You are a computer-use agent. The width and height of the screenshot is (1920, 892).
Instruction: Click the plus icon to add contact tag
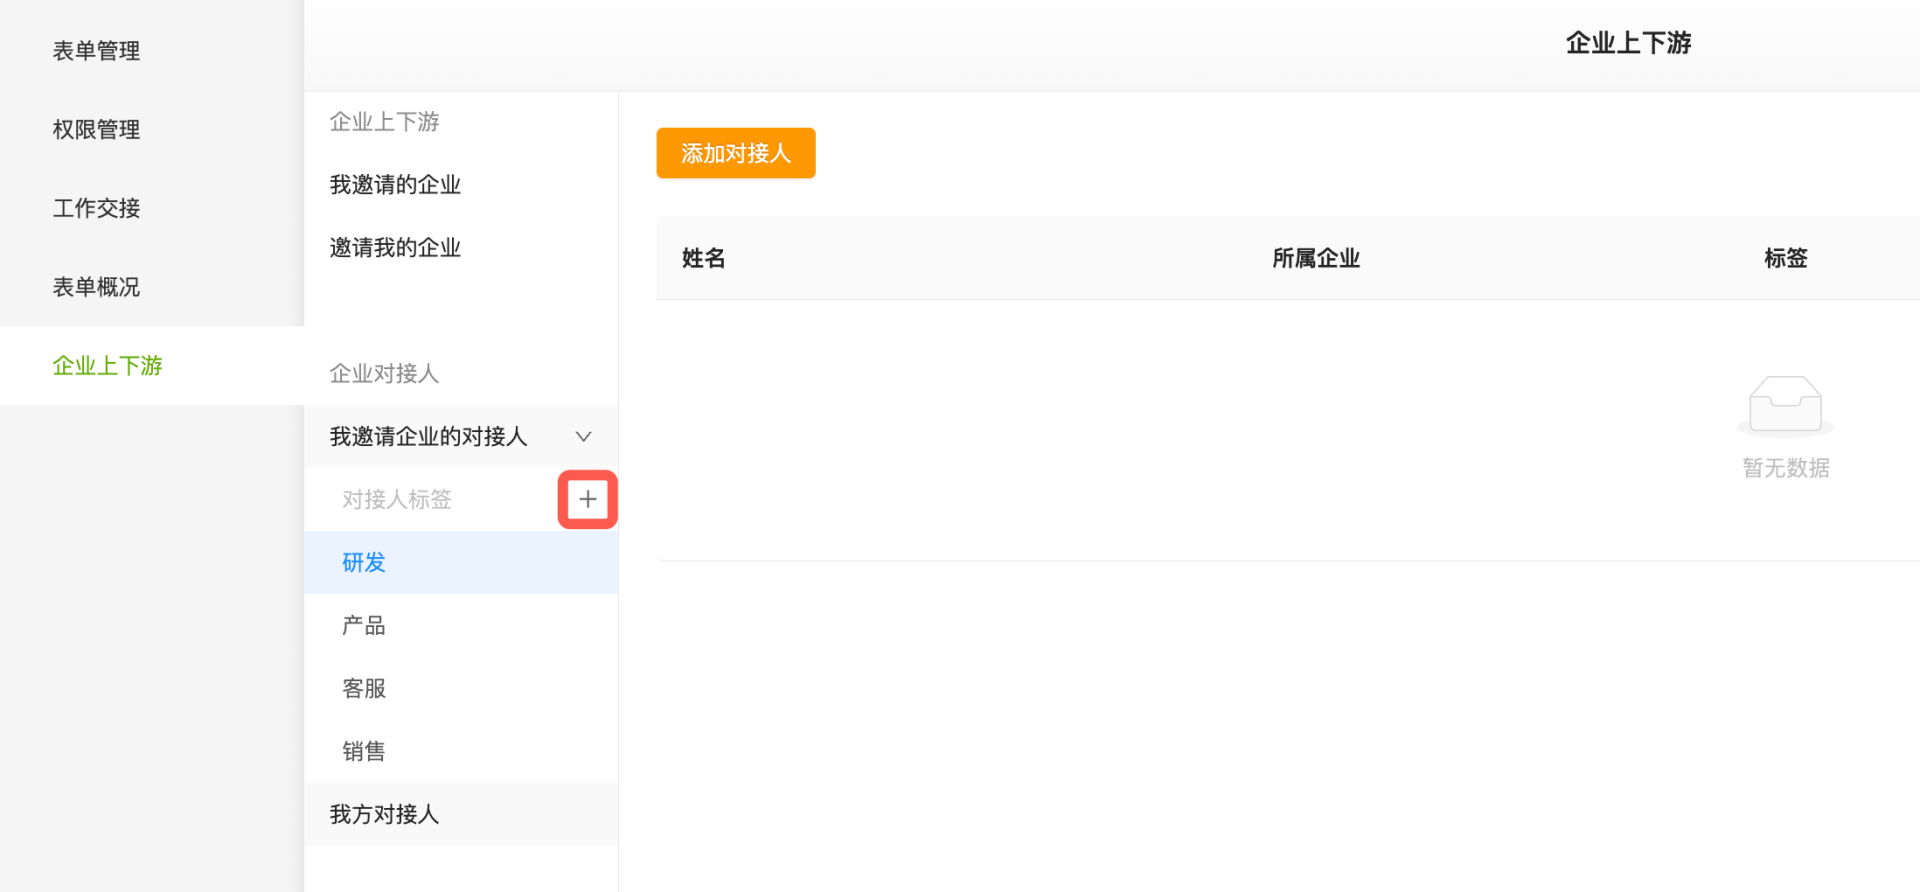coord(587,499)
